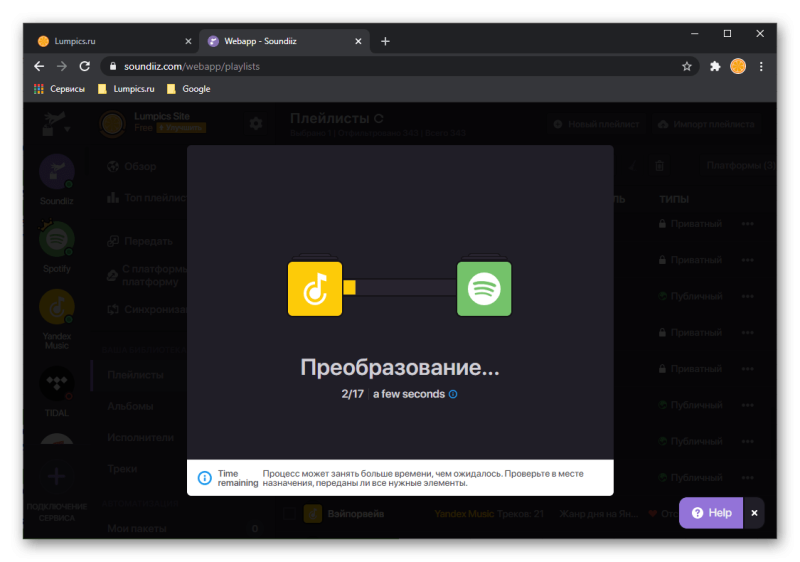Open the Обзор menu item
800x562 pixels.
click(132, 166)
